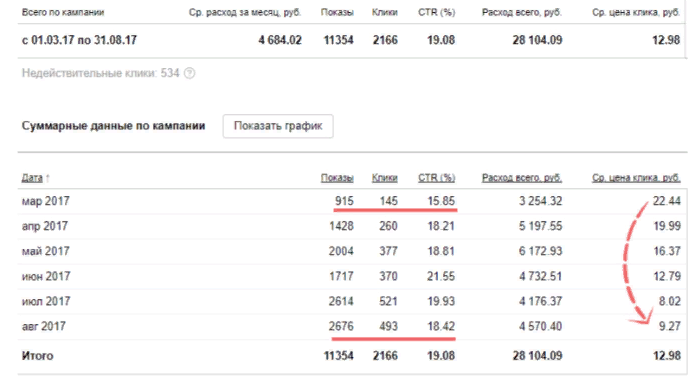Screen dimensions: 693x378
Task: Click CTR value 21.55 for June
Action: tap(441, 276)
